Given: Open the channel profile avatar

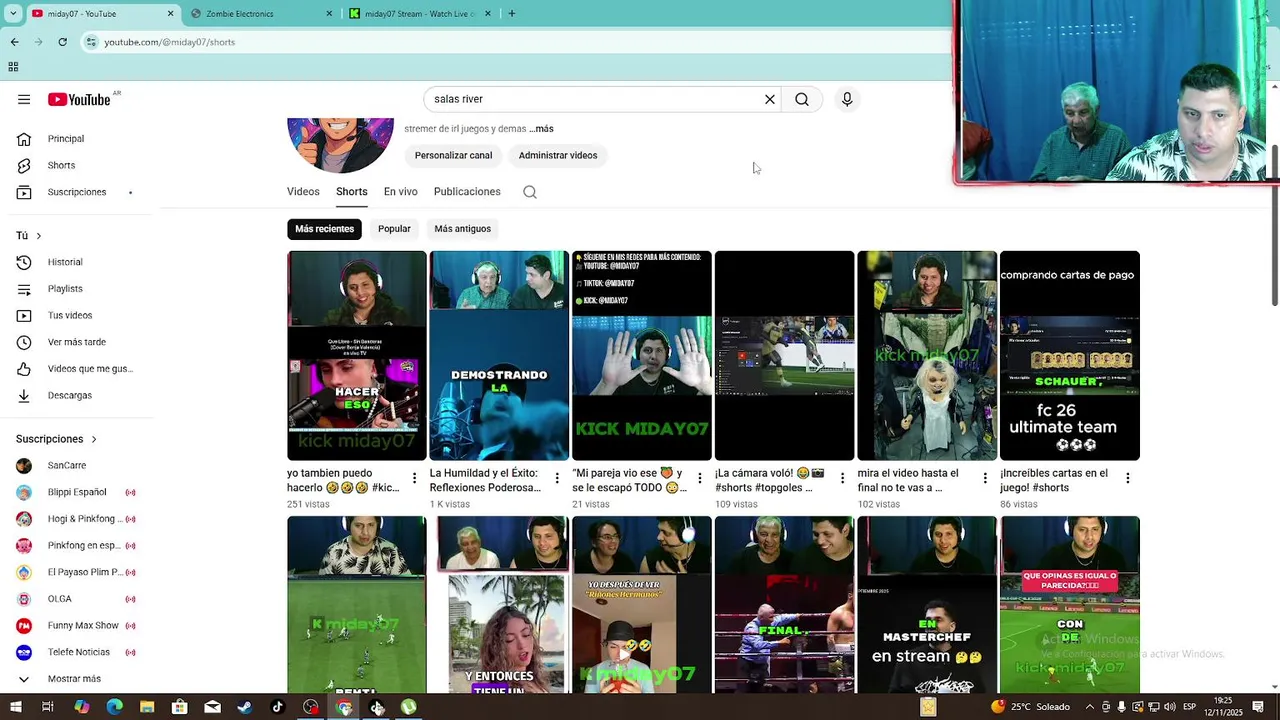Looking at the screenshot, I should point(340,145).
